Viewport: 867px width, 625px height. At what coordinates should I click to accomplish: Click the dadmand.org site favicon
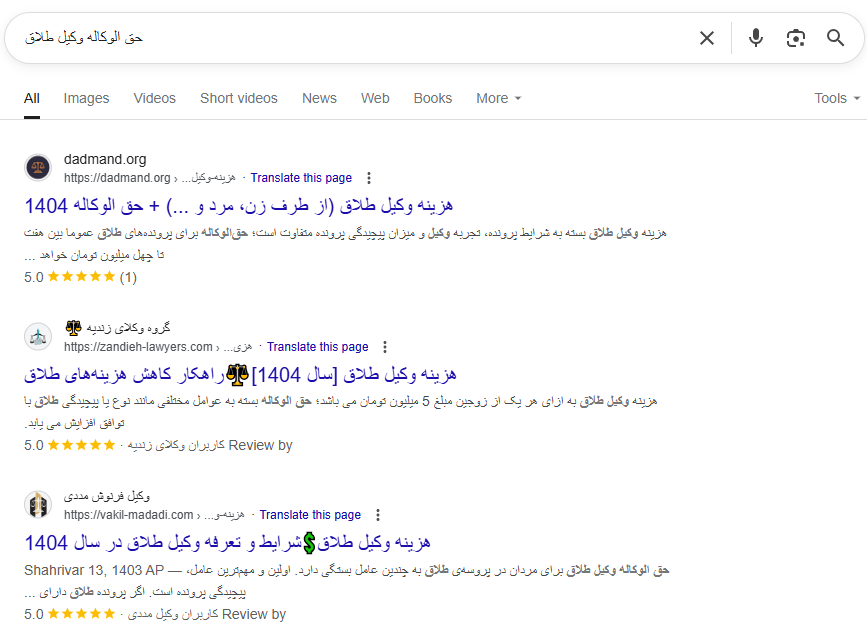tap(38, 168)
